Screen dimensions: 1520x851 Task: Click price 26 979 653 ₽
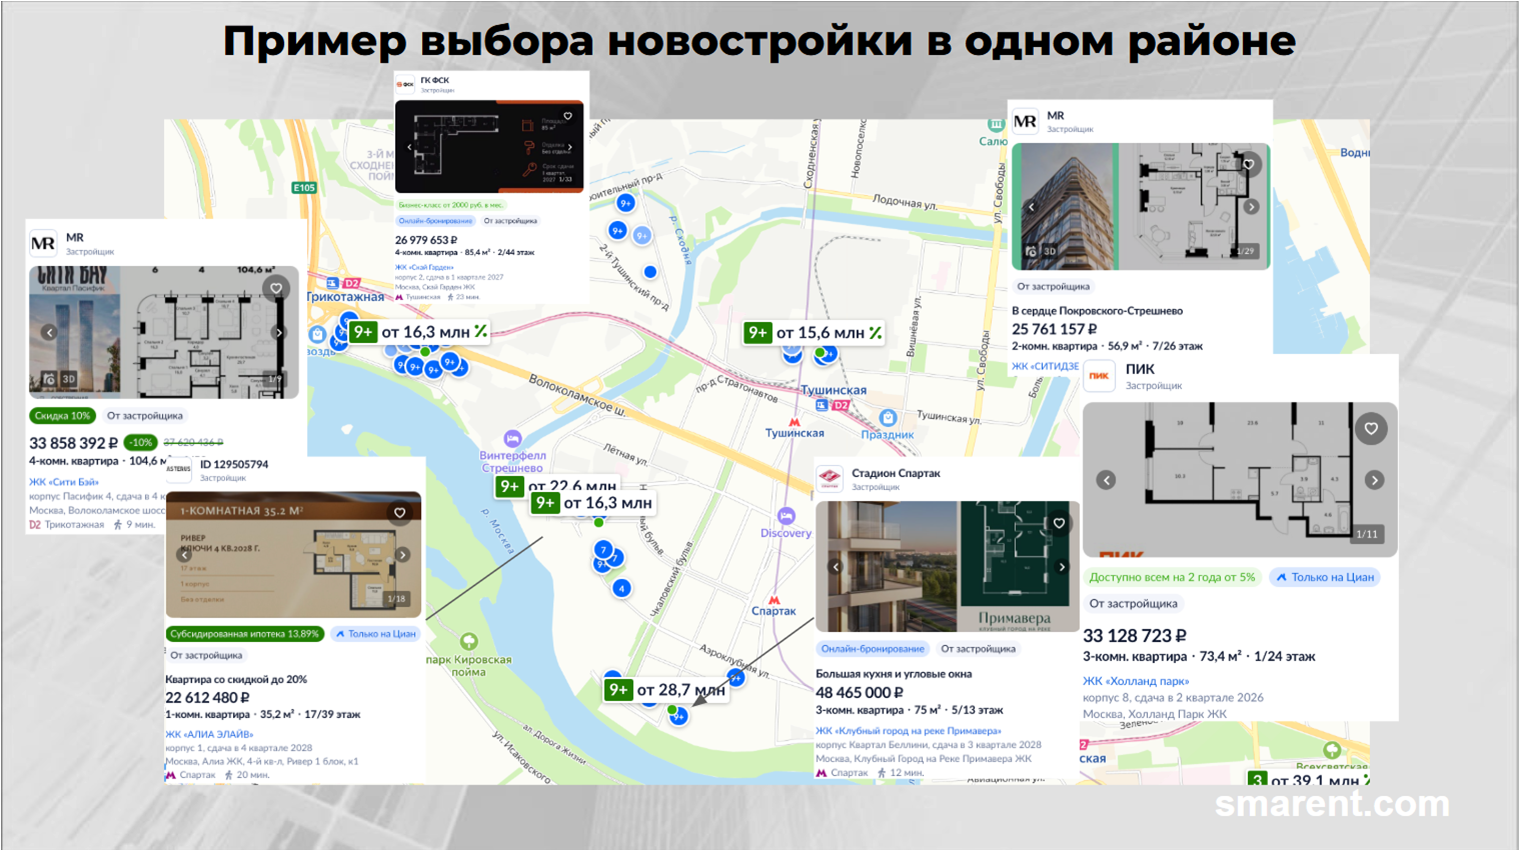pos(426,240)
